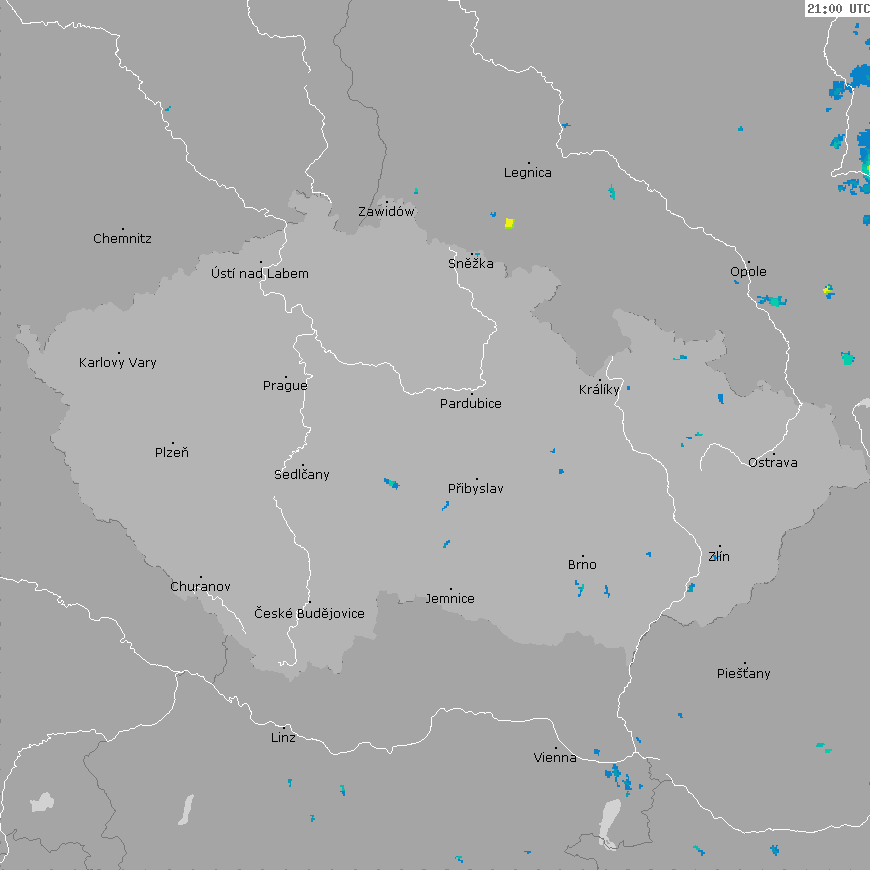Screen dimensions: 870x870
Task: Click the yellow radar echo southwest of Legnica
Action: [509, 223]
